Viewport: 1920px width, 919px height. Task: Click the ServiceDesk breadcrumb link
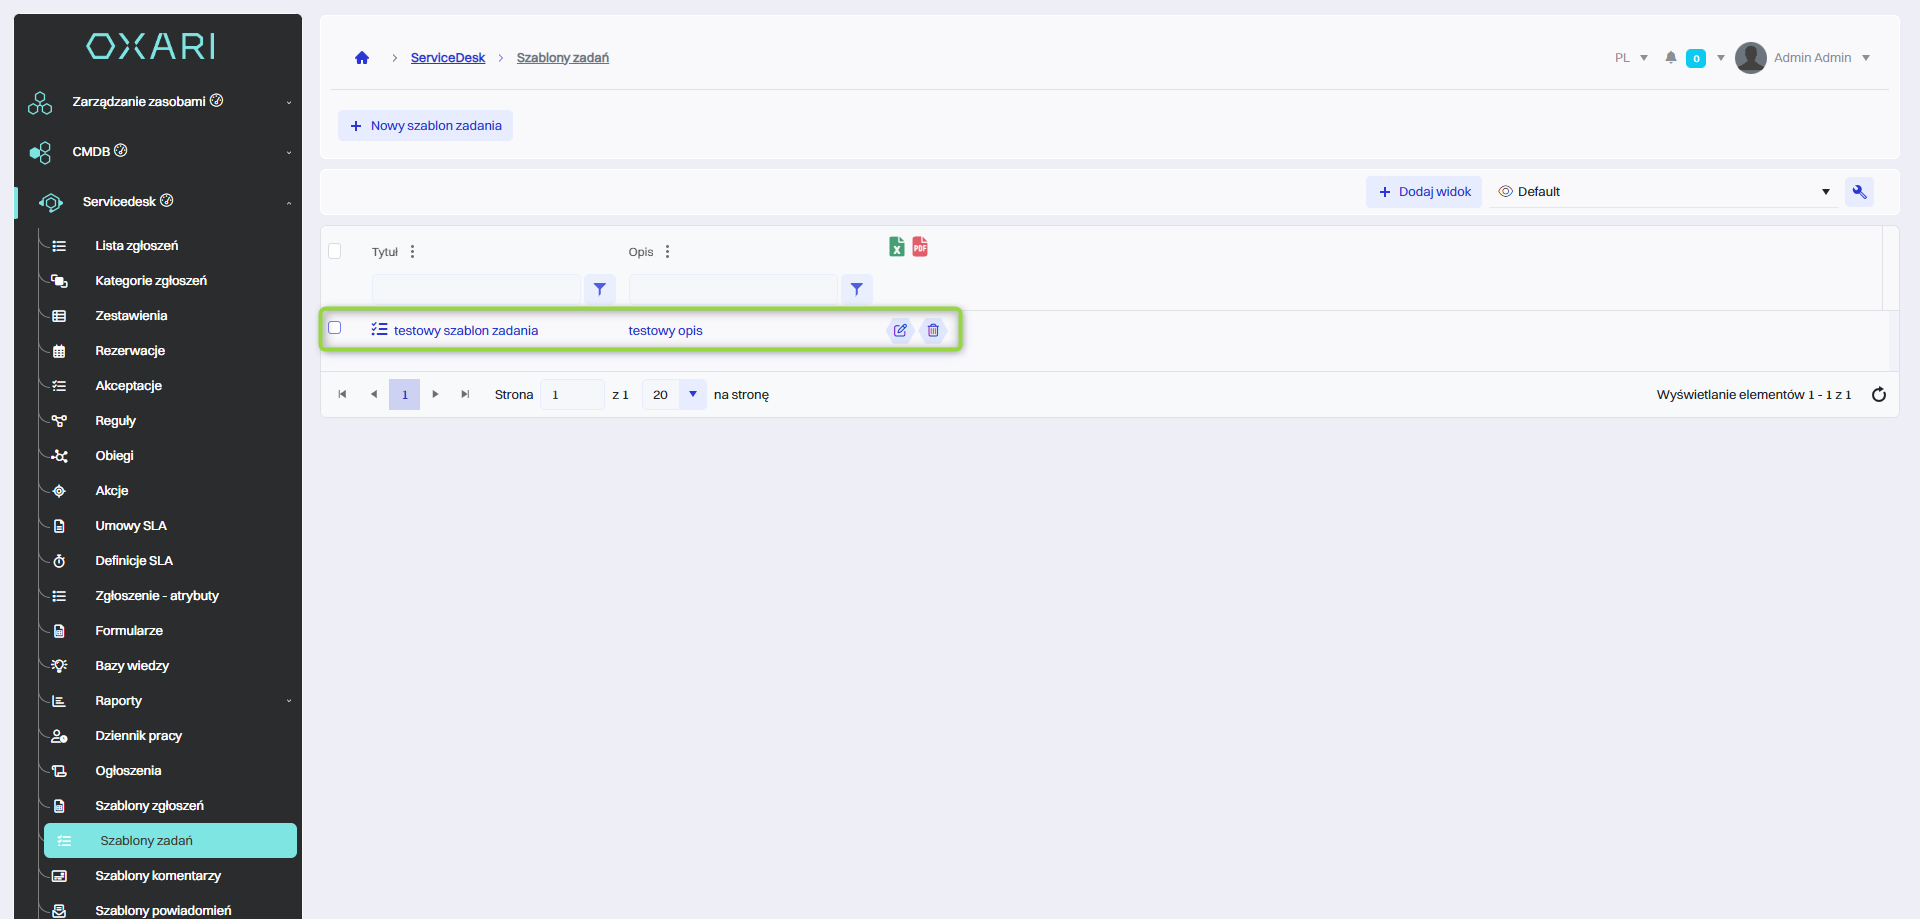[x=447, y=58]
